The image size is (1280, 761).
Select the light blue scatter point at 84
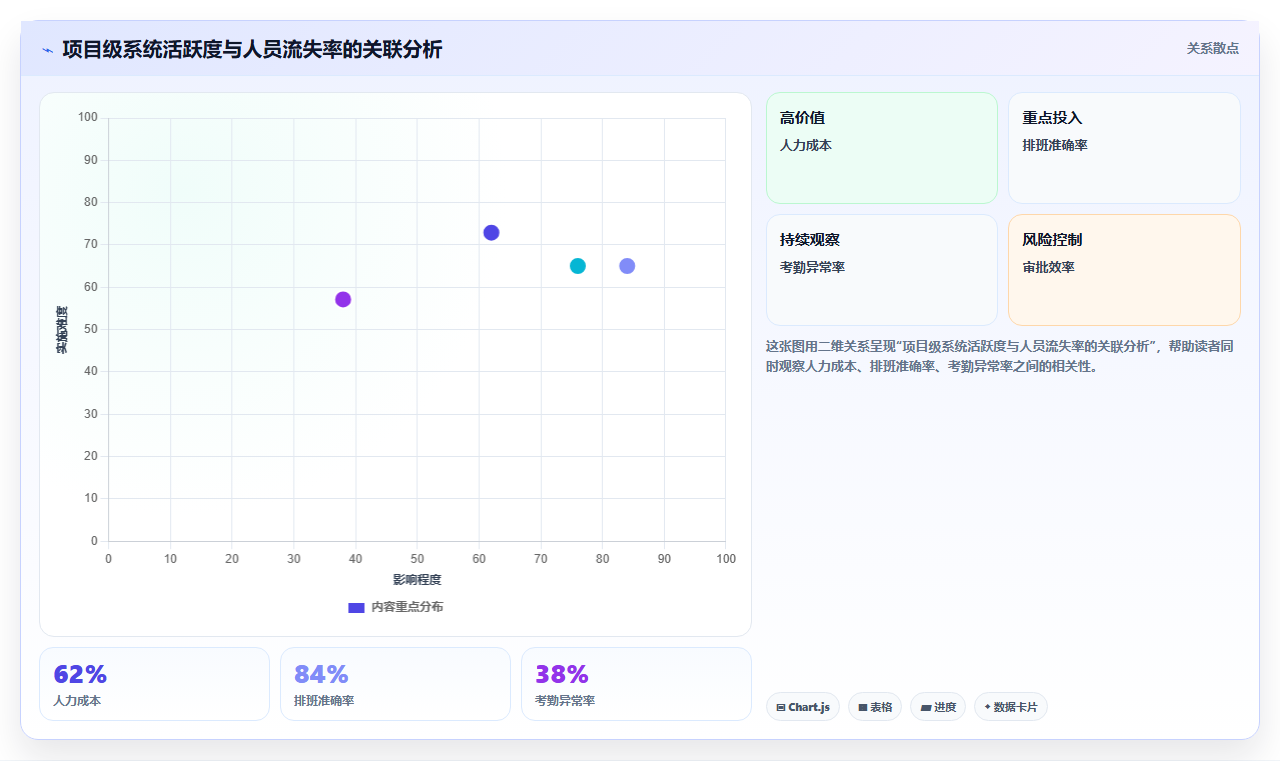click(x=627, y=266)
